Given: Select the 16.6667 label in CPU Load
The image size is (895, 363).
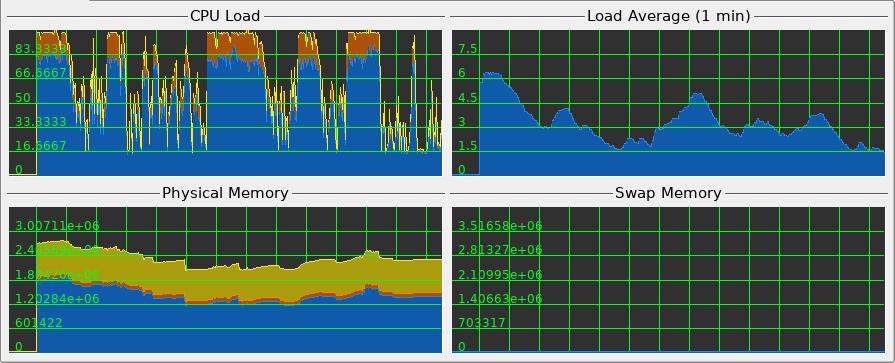Looking at the screenshot, I should coord(41,146).
